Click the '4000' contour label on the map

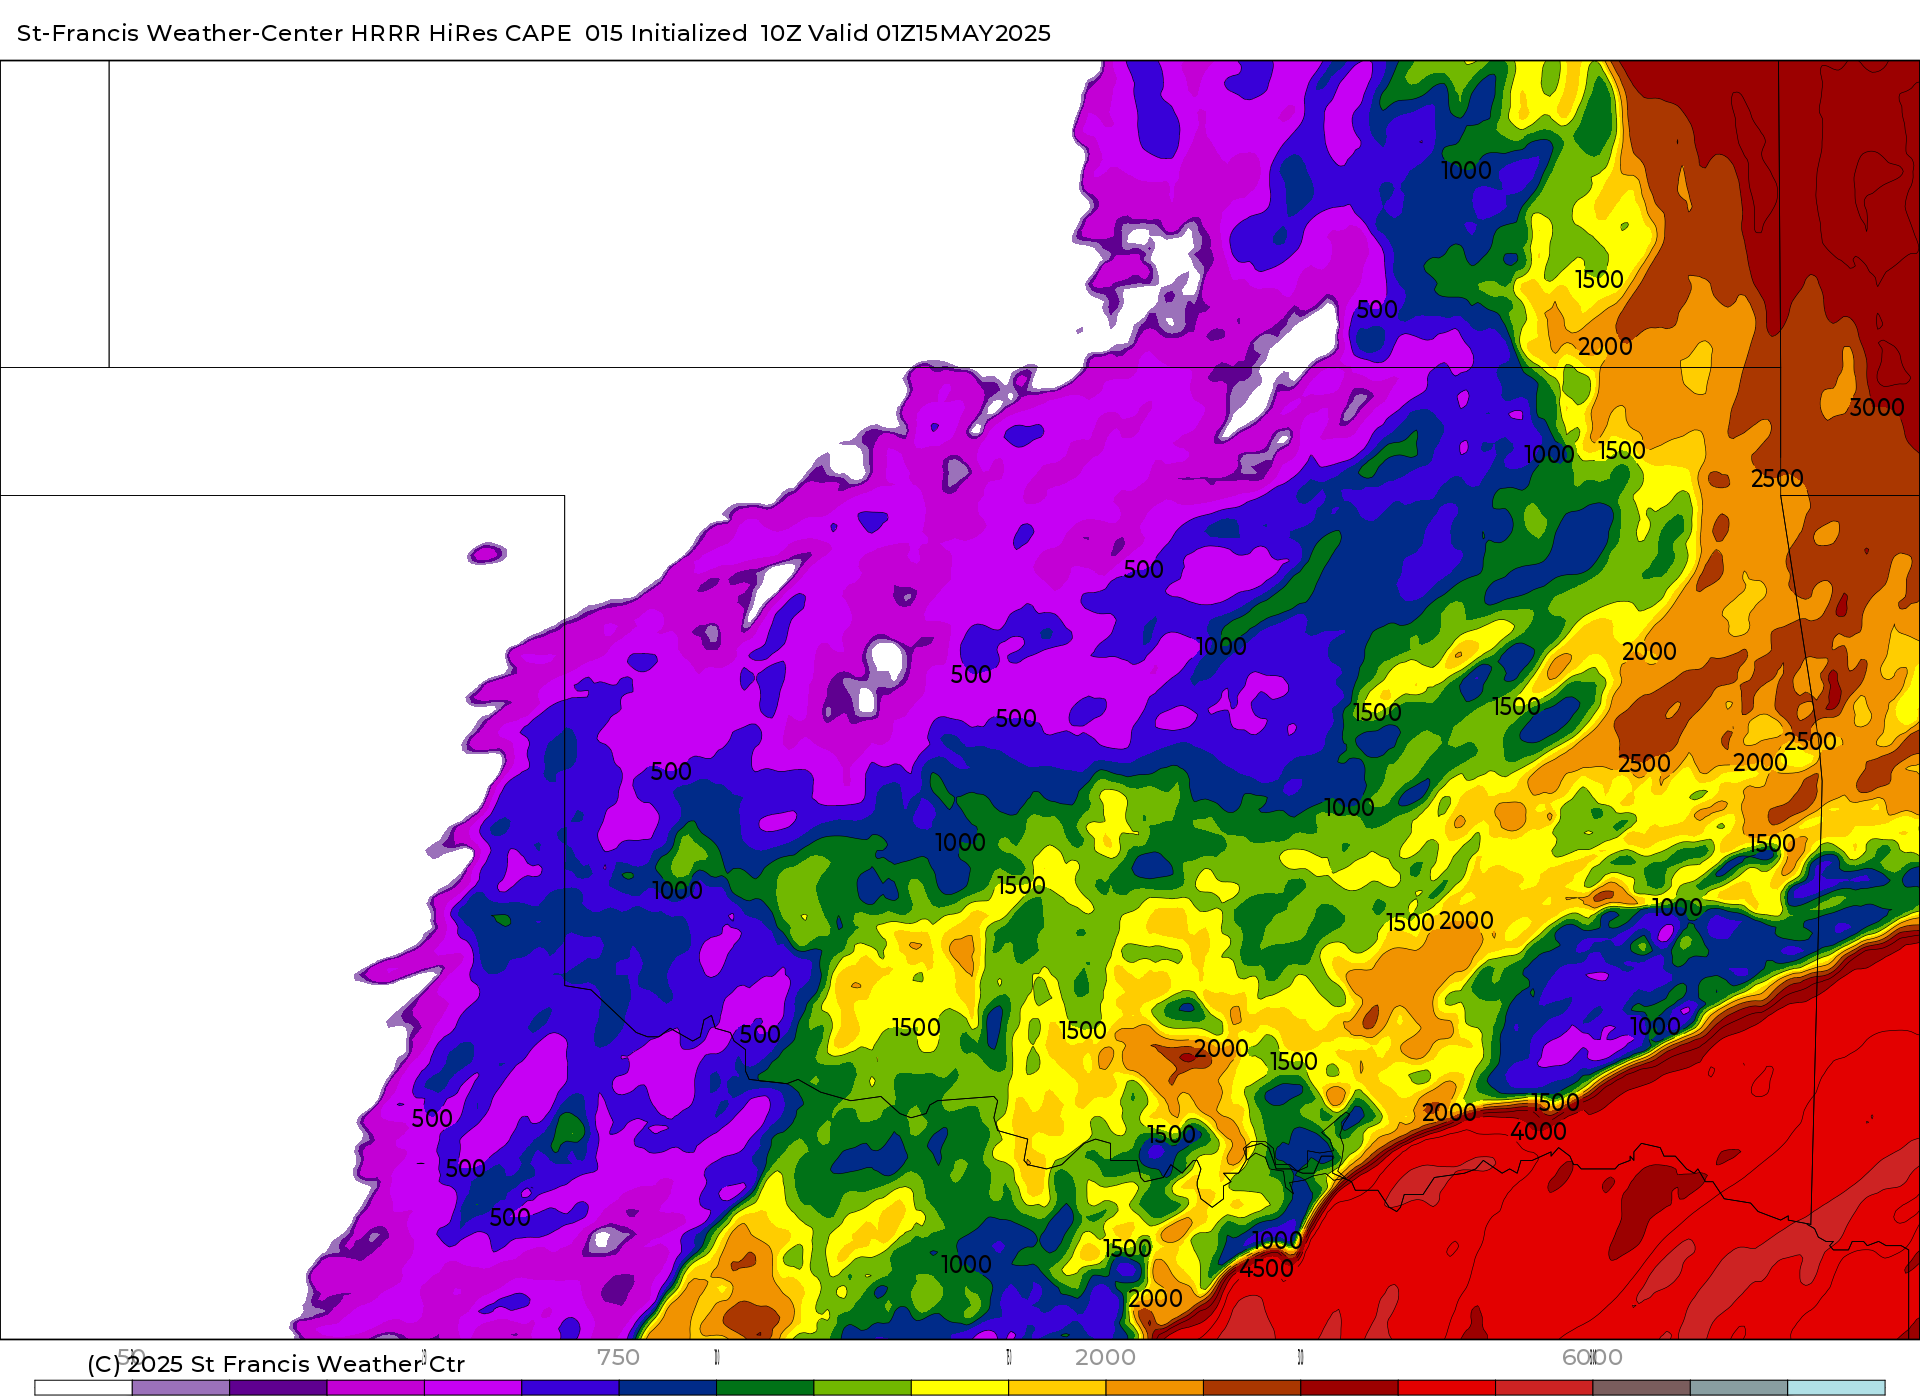pyautogui.click(x=1538, y=1131)
